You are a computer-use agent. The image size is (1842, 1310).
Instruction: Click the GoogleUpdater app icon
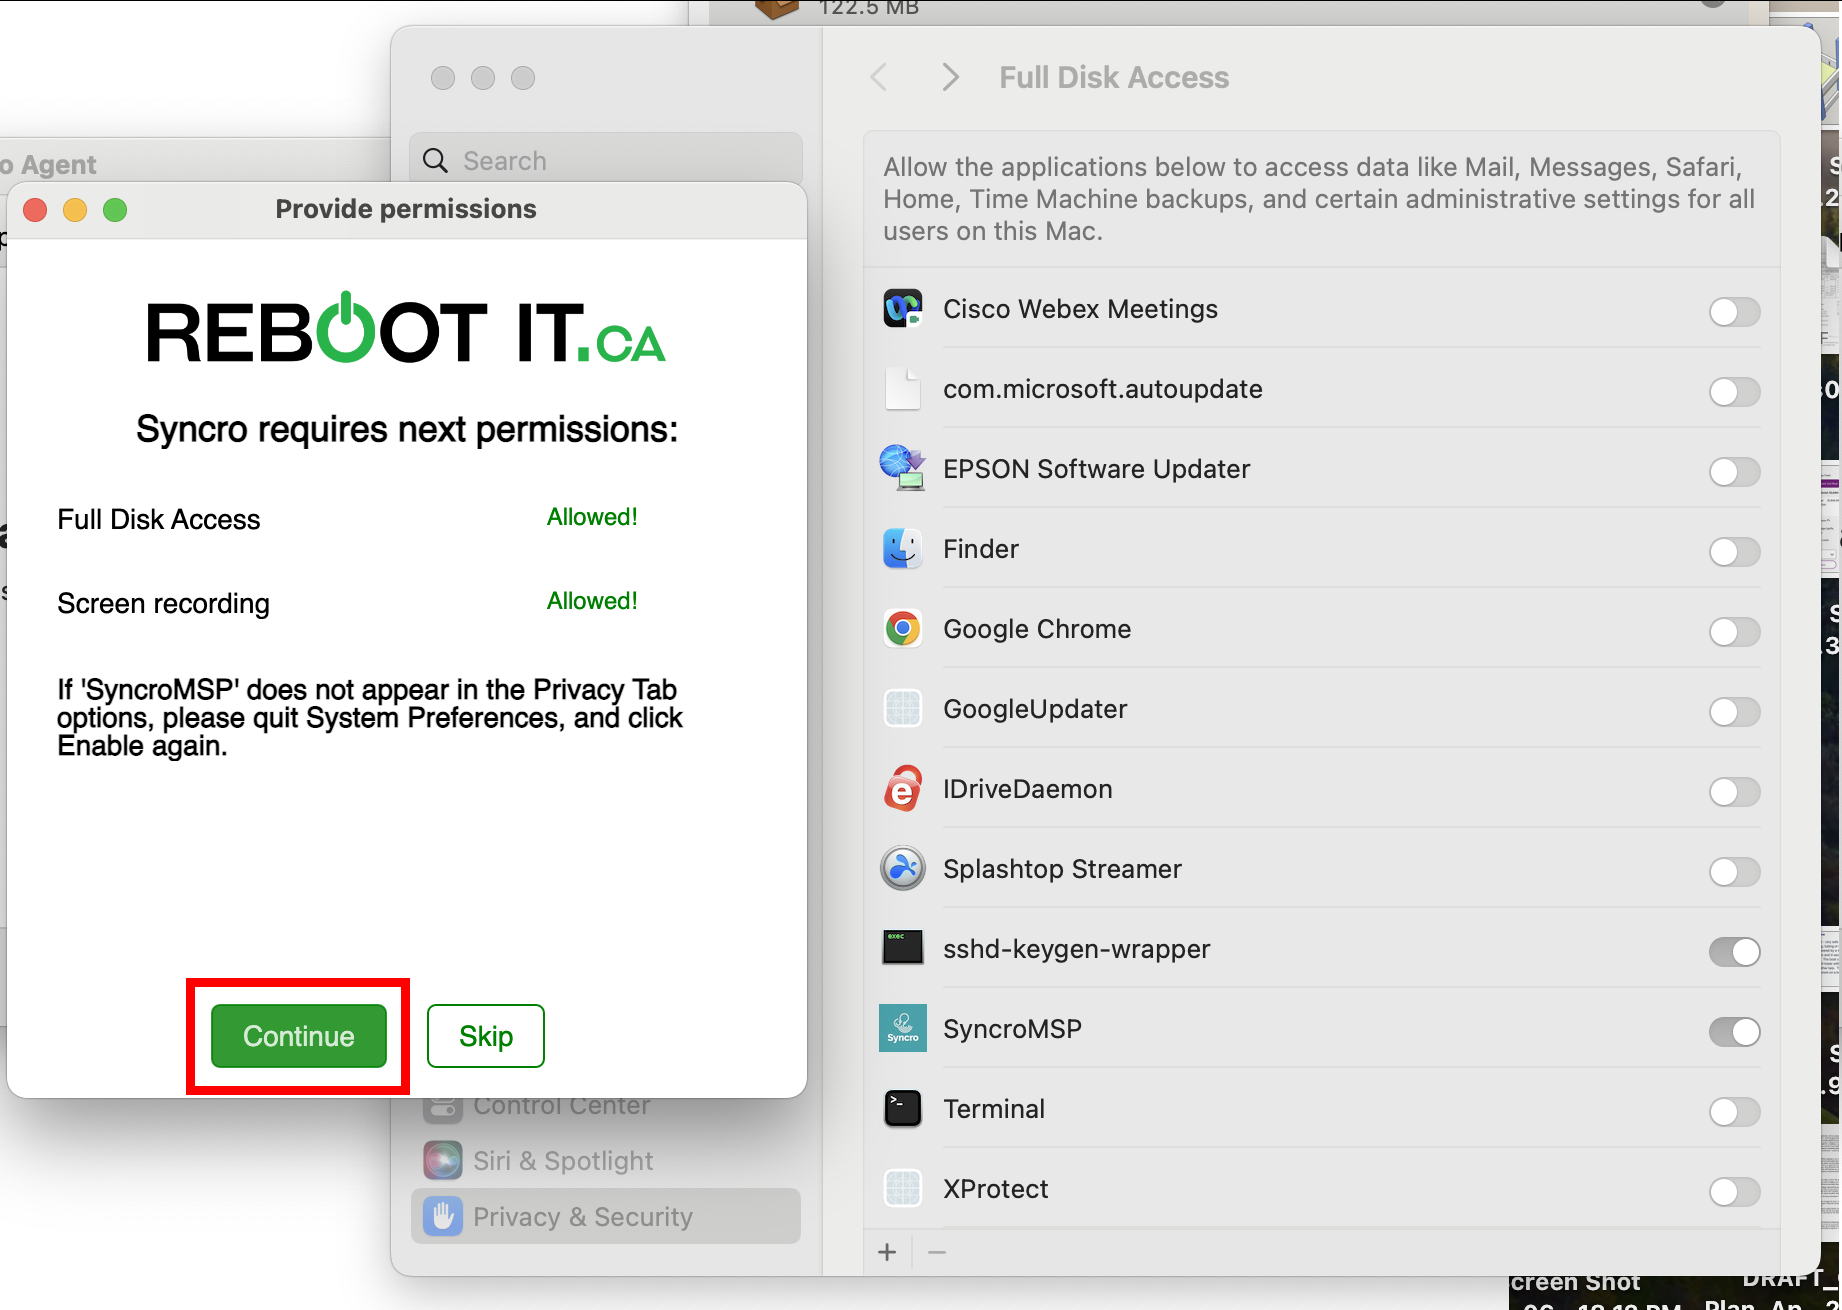pos(903,709)
